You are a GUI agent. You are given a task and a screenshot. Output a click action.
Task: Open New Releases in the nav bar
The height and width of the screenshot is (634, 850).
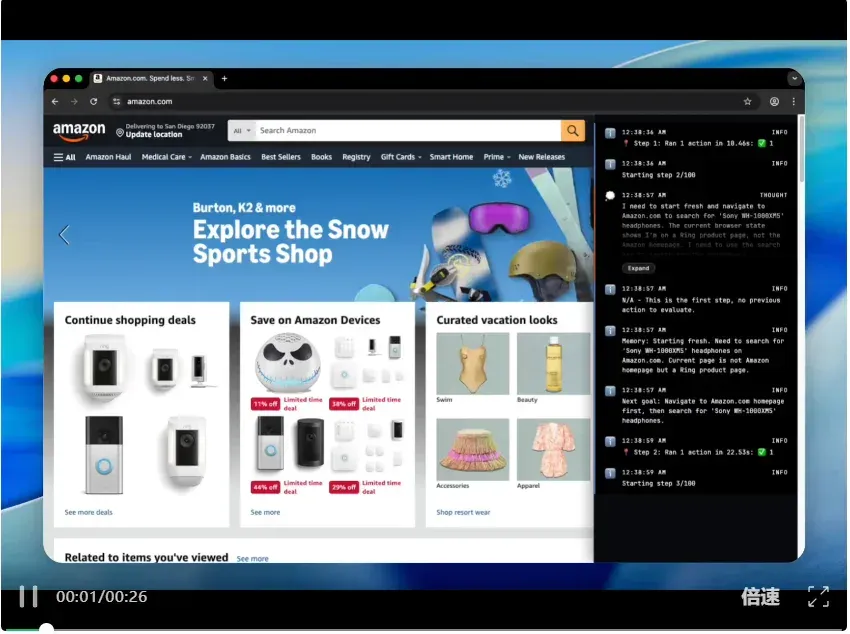tap(542, 157)
